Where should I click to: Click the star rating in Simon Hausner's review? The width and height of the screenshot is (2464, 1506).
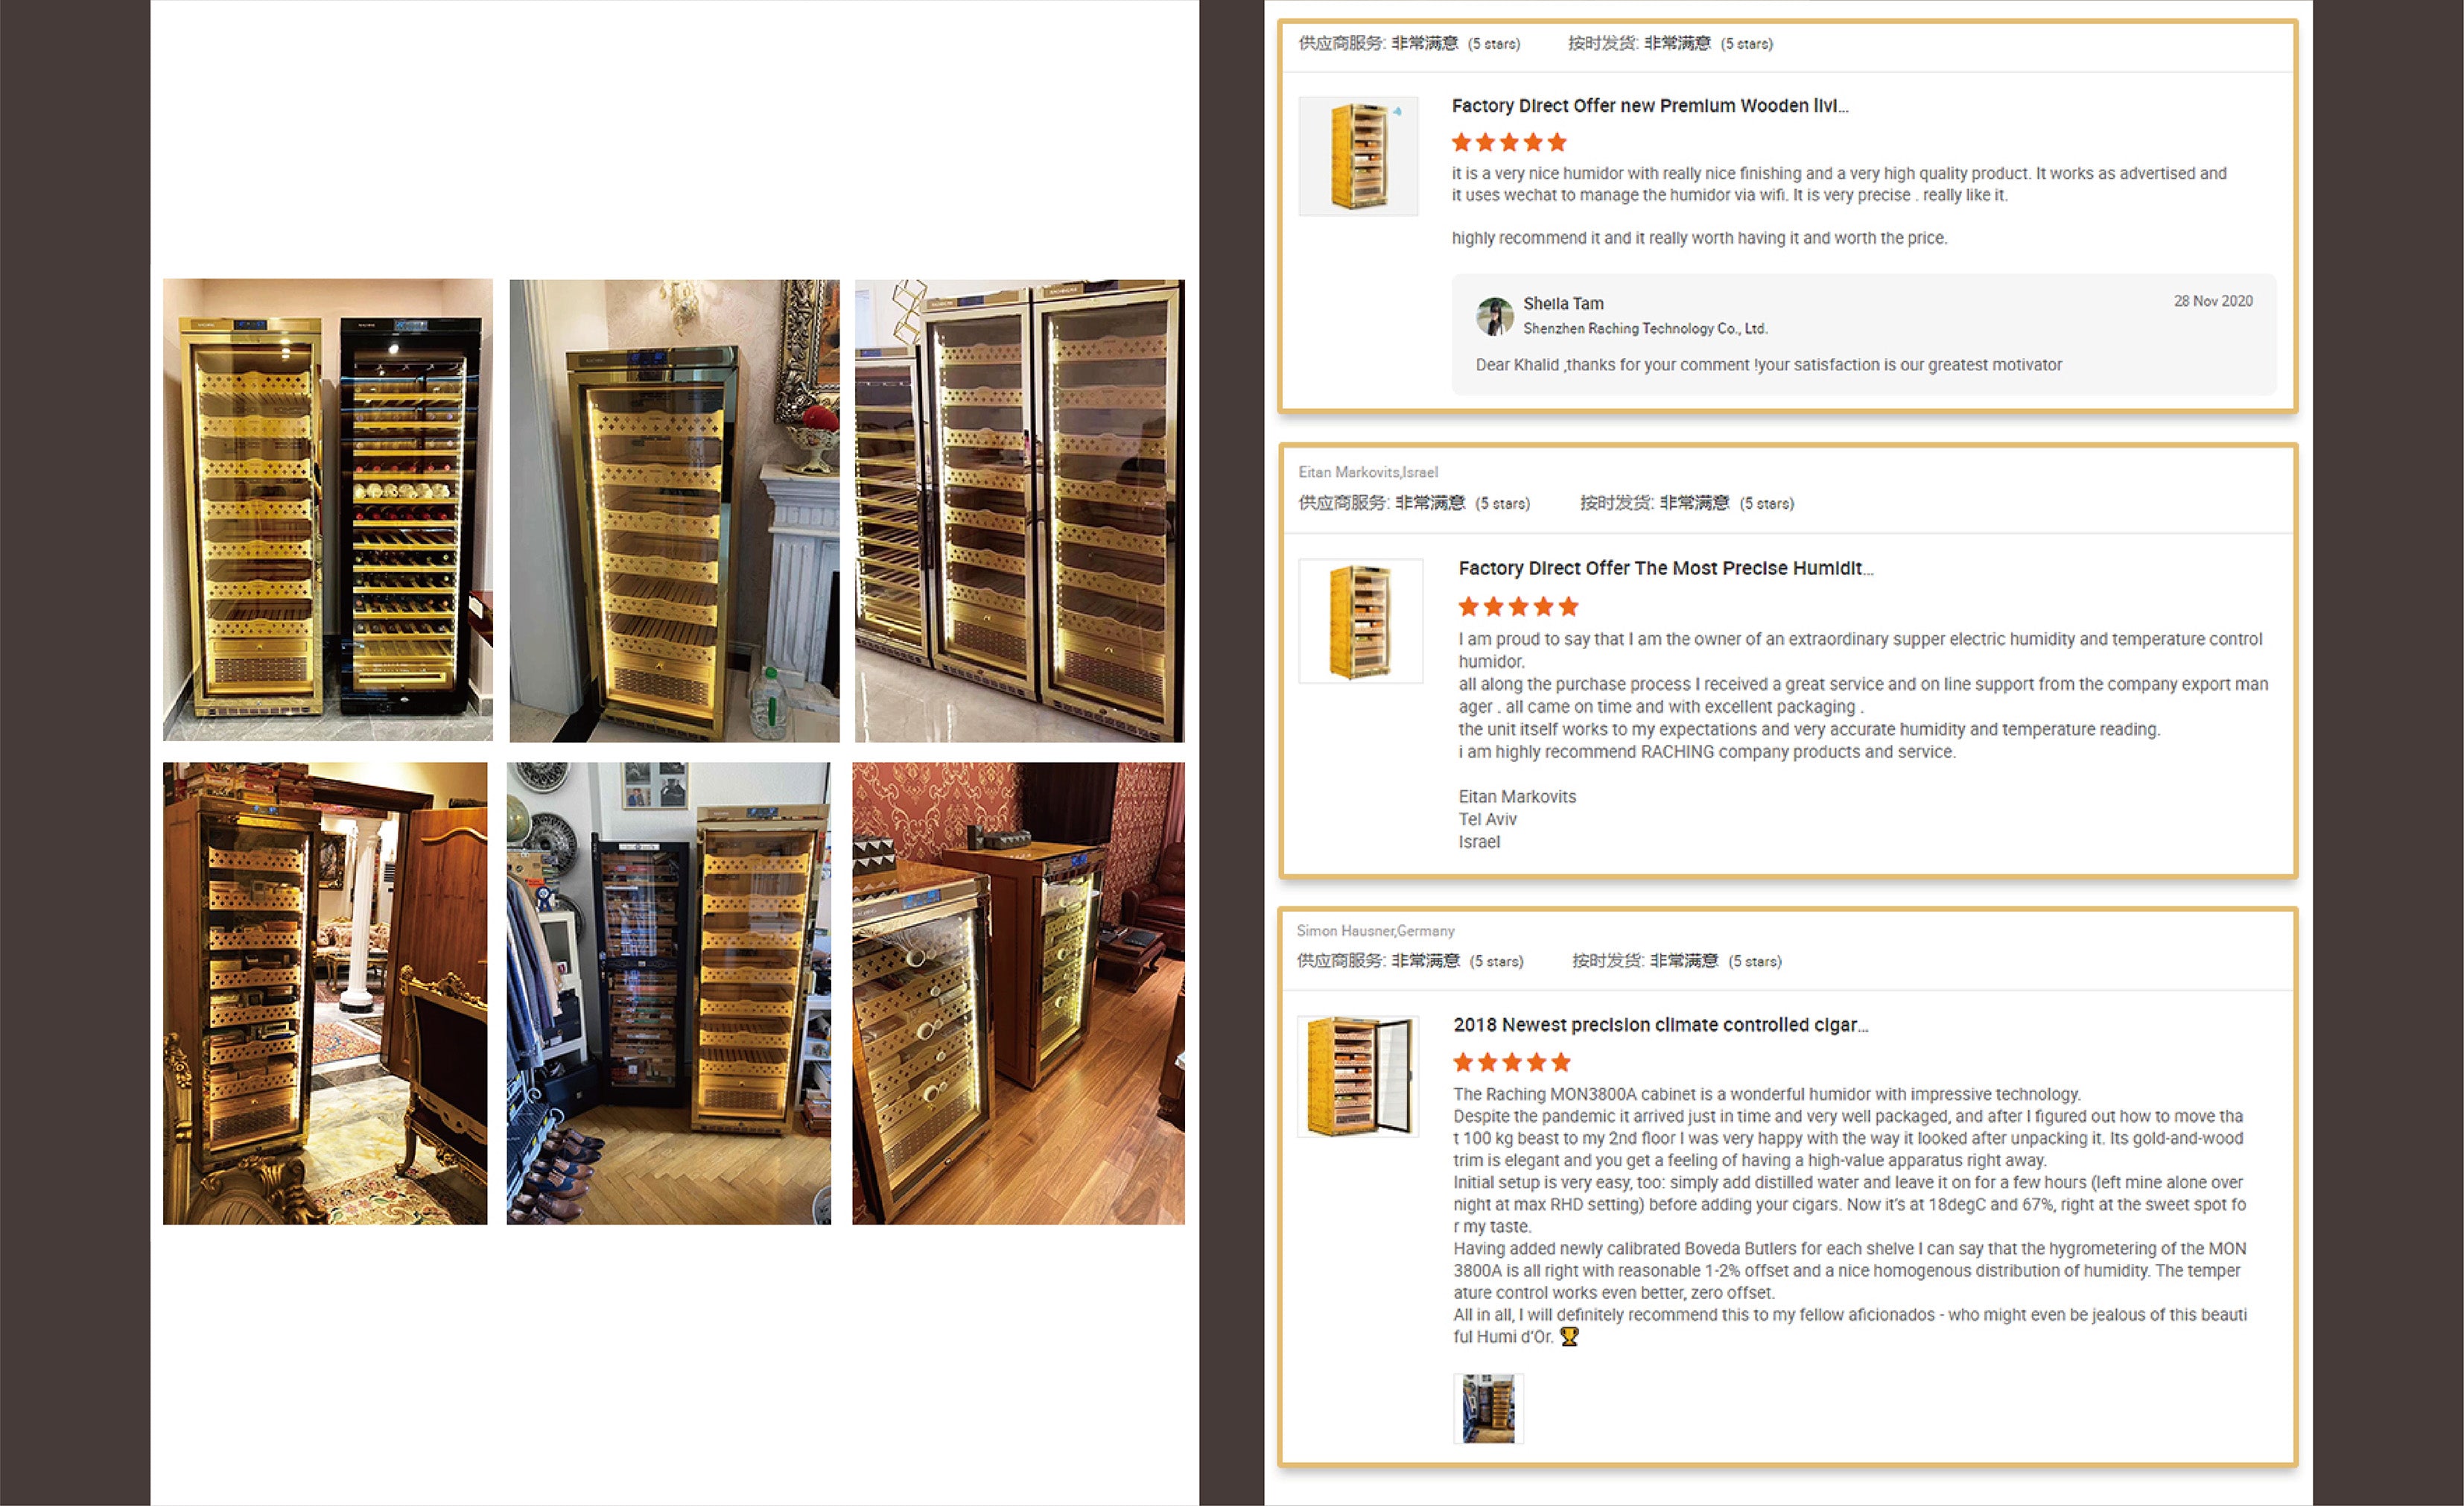click(x=1512, y=1062)
